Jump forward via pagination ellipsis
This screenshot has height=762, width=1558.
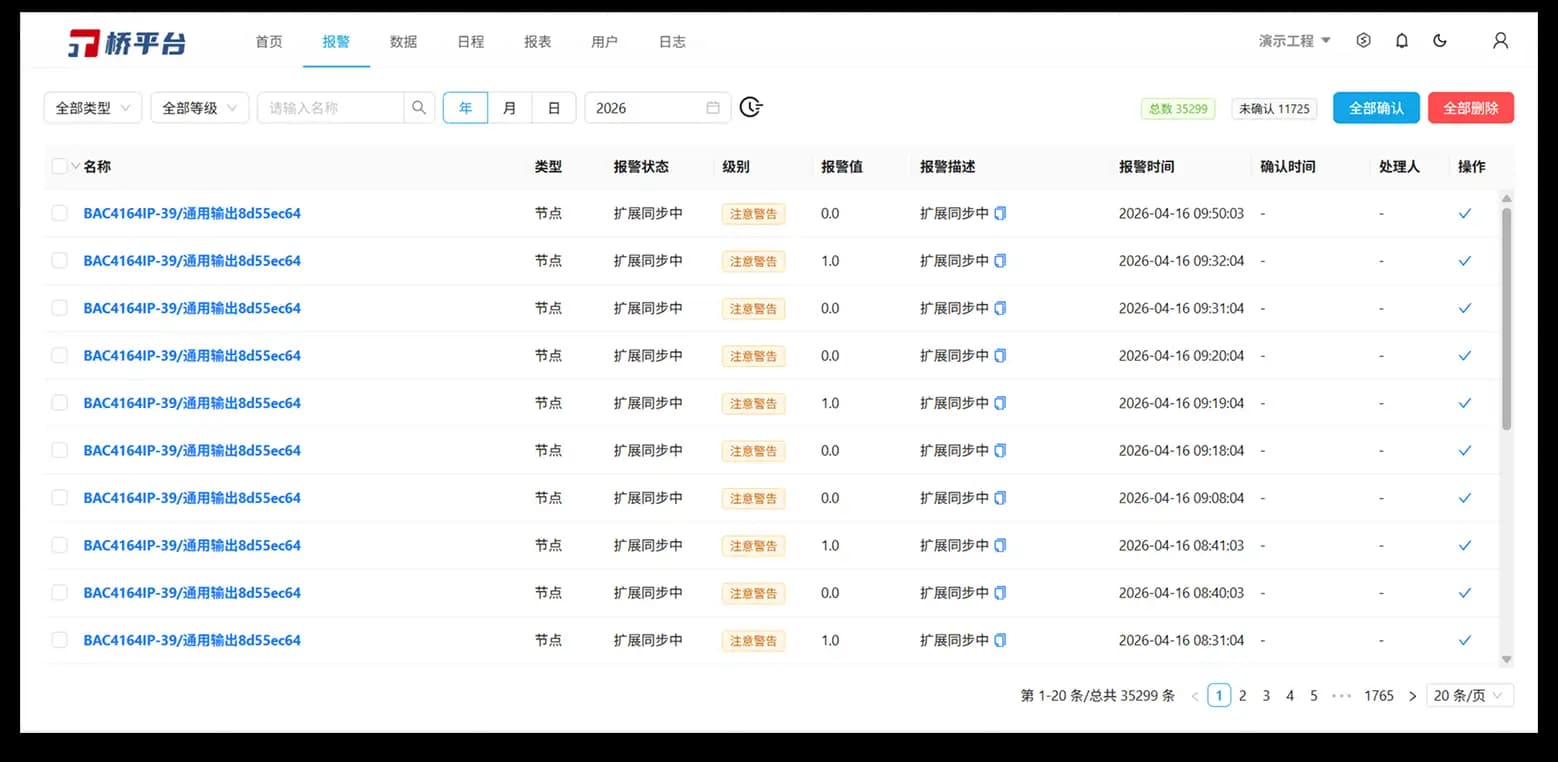(1342, 696)
